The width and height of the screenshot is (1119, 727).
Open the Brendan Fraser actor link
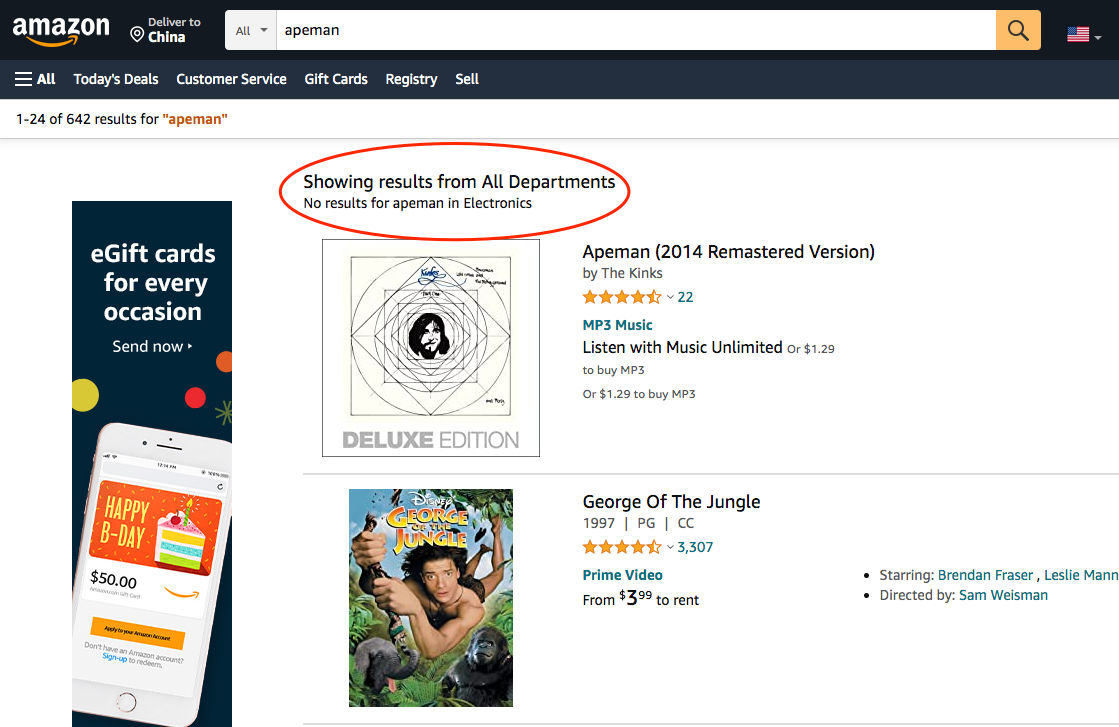click(x=983, y=575)
